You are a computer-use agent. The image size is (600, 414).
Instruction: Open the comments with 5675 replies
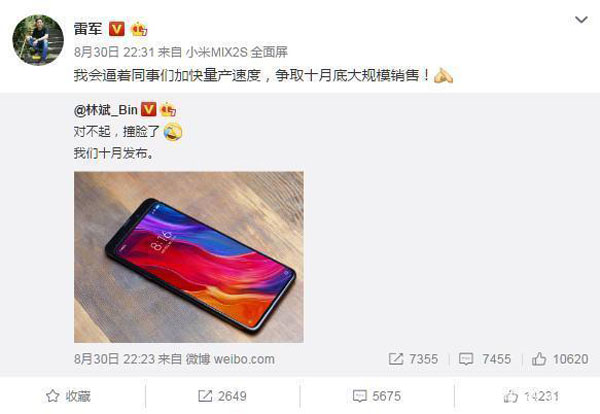coord(377,396)
